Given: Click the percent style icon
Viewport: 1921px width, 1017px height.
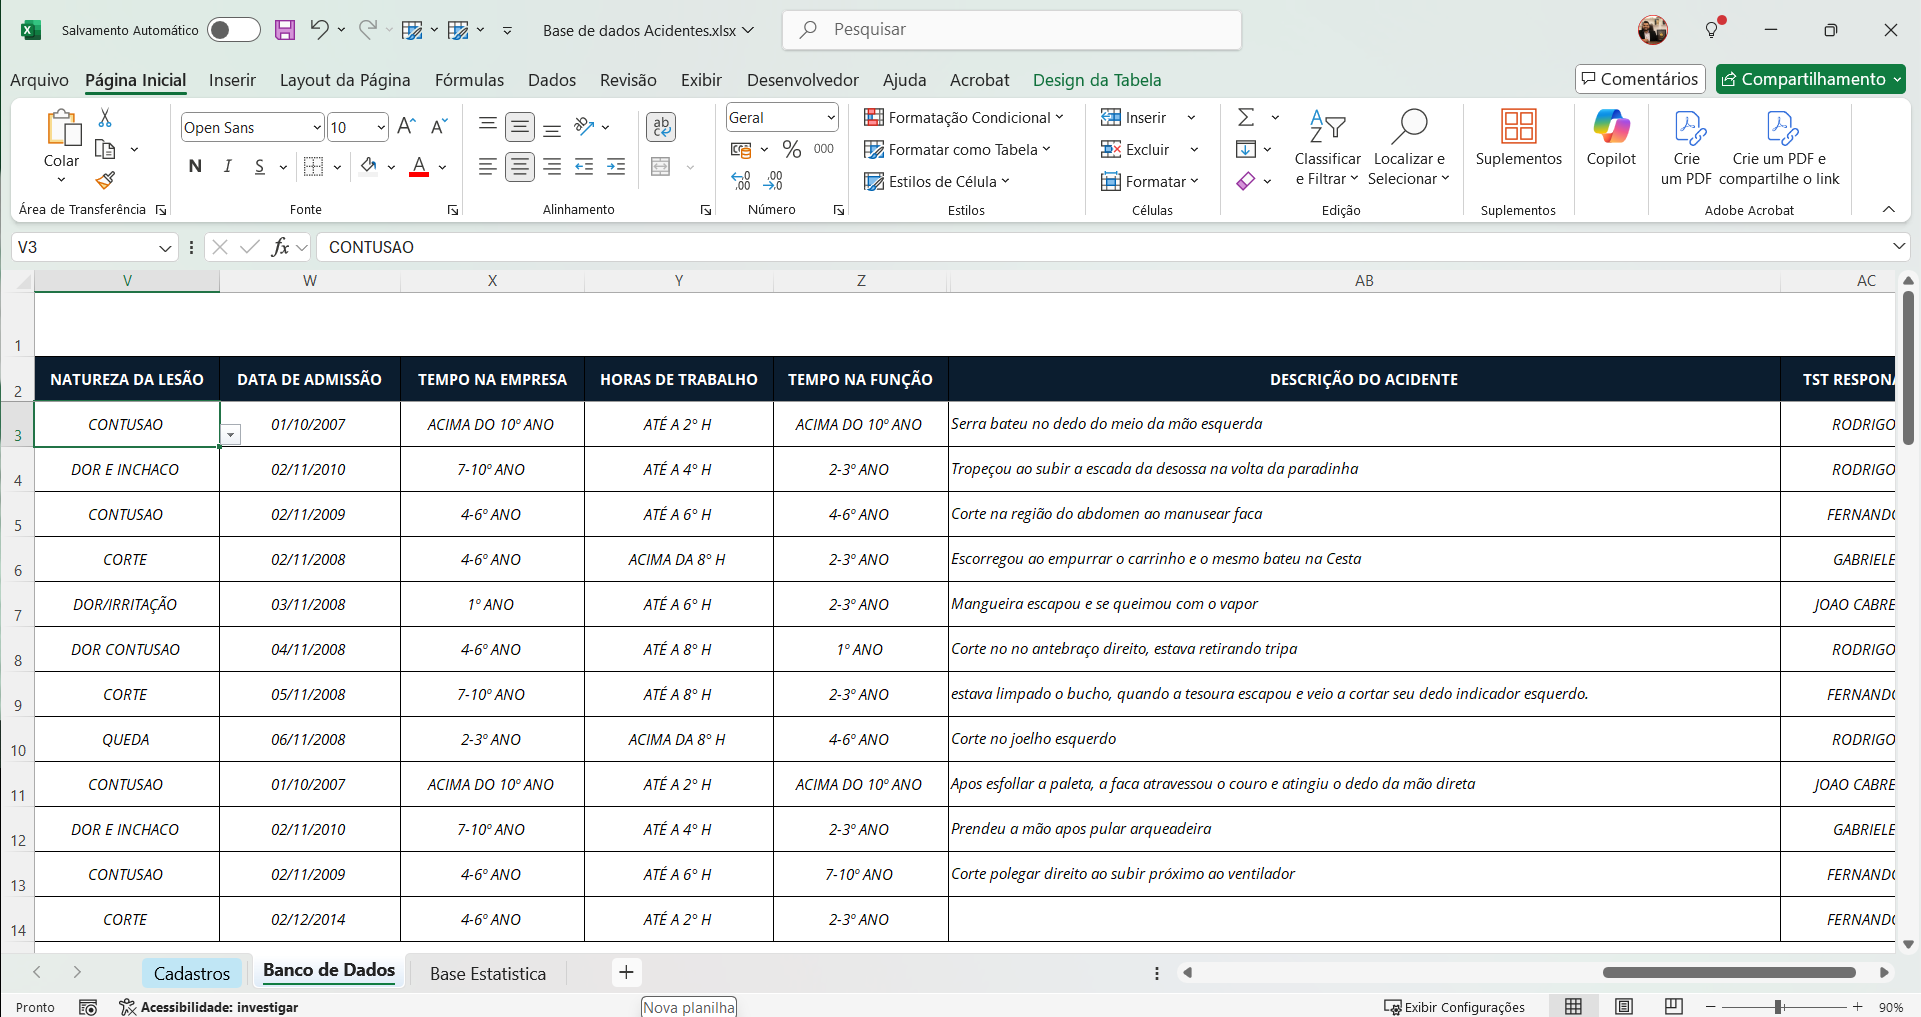Looking at the screenshot, I should [x=792, y=149].
